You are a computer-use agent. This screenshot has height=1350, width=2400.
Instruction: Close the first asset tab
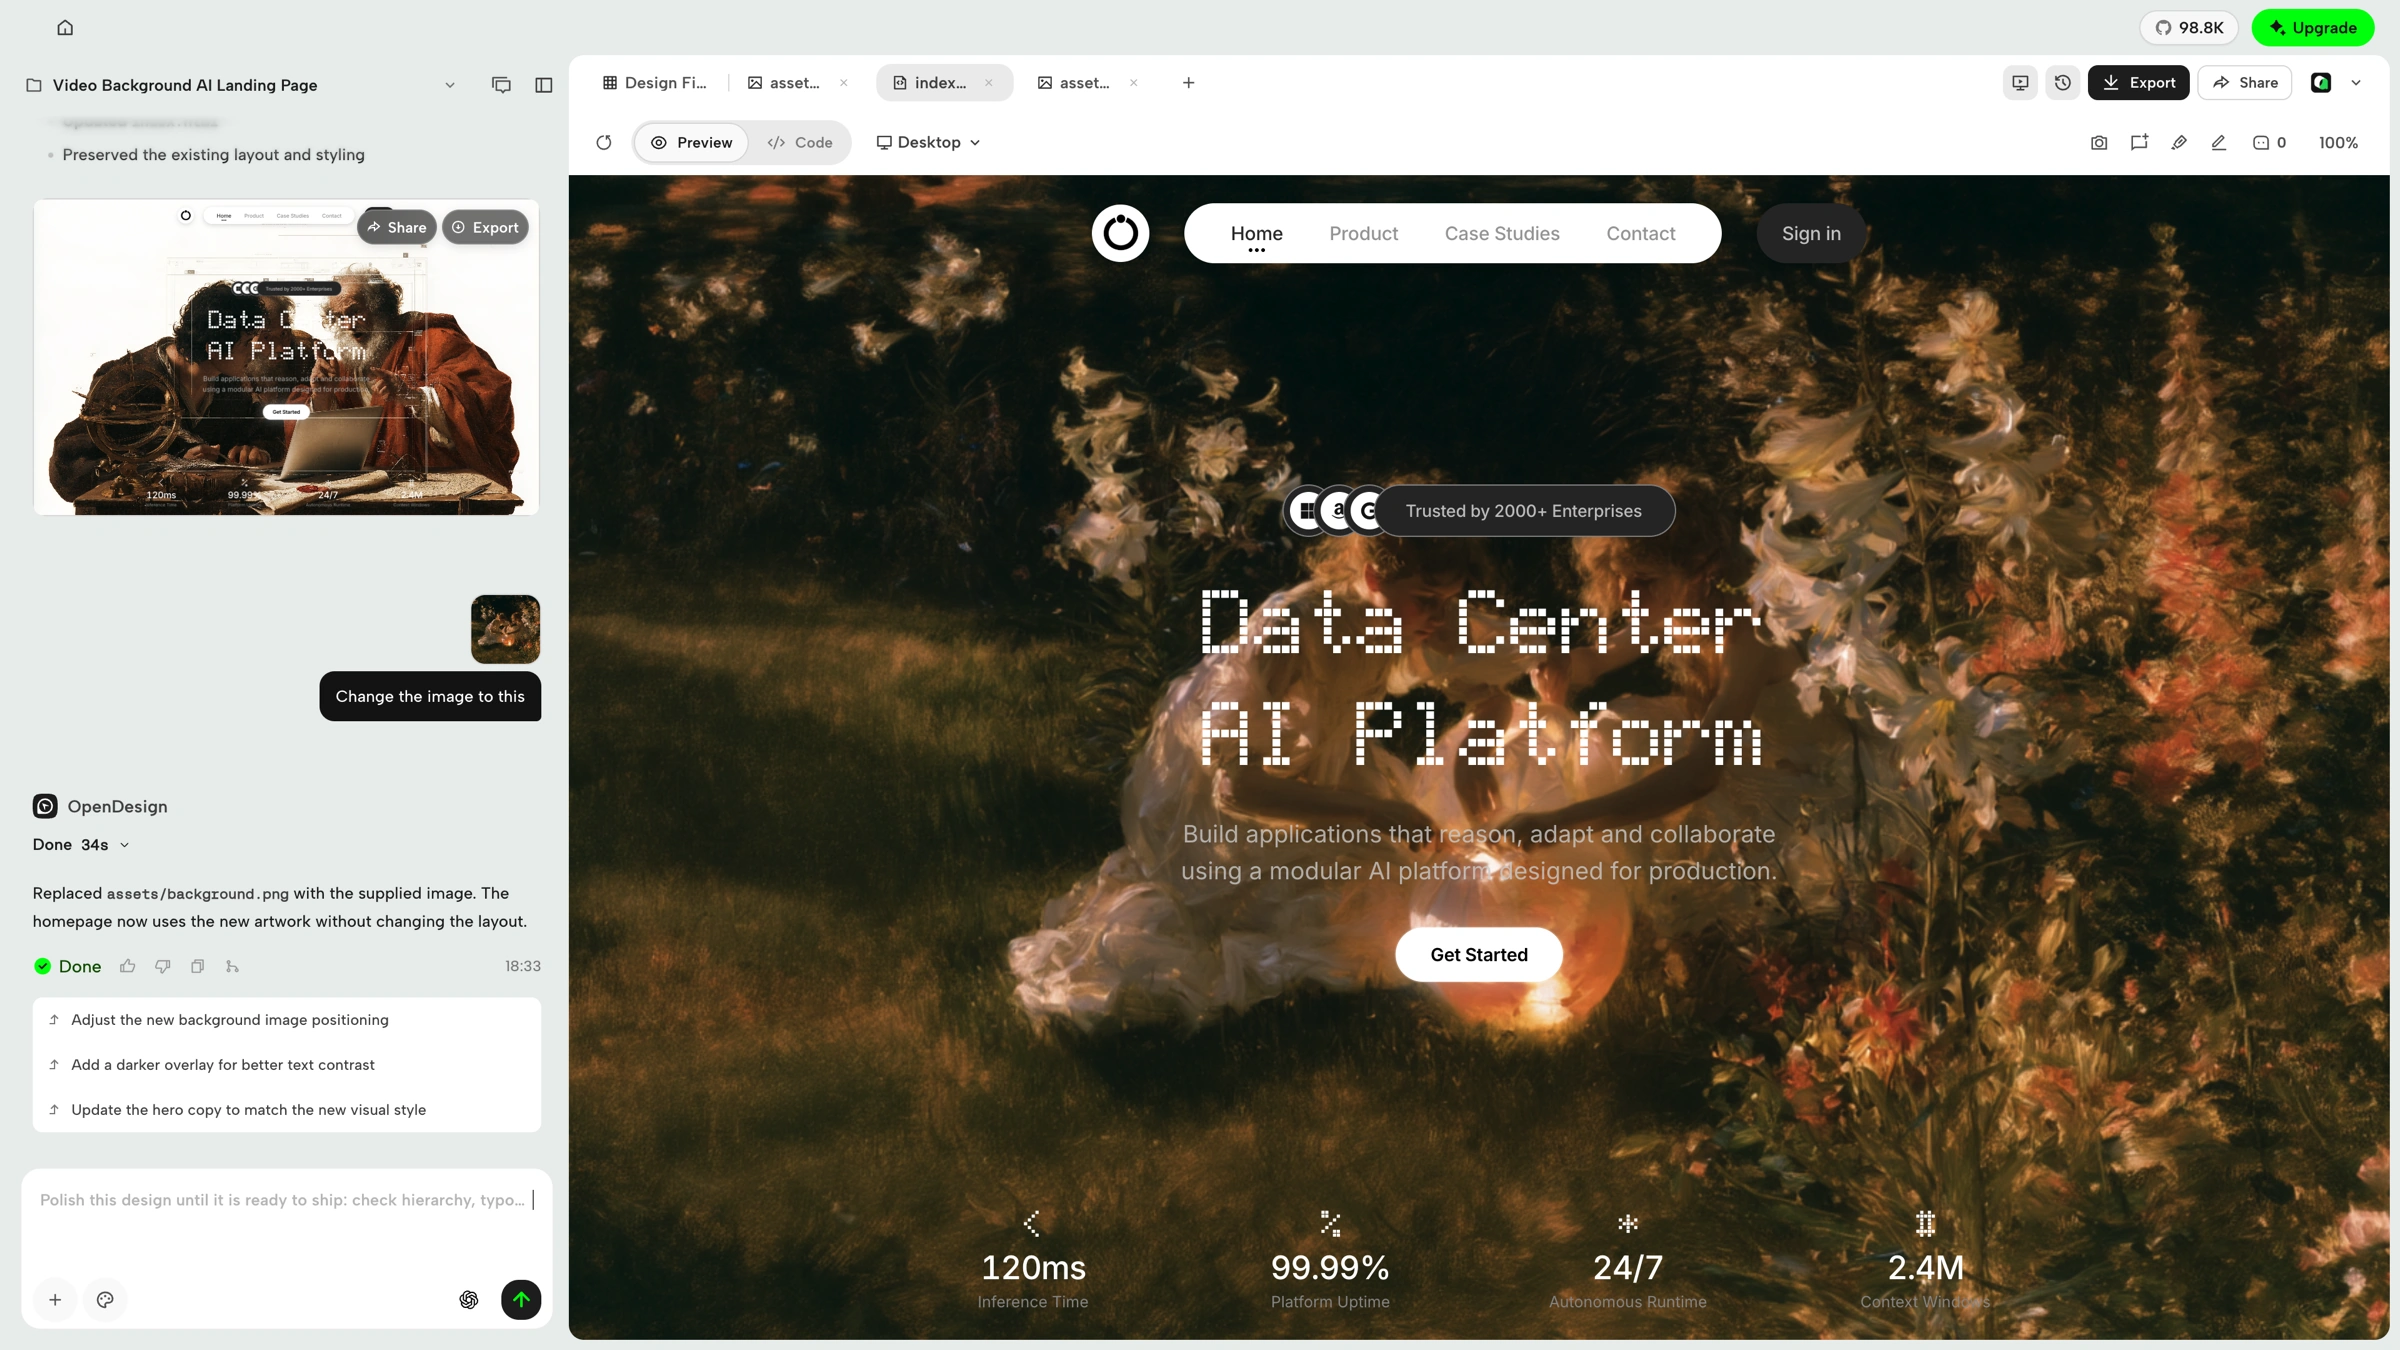[844, 83]
